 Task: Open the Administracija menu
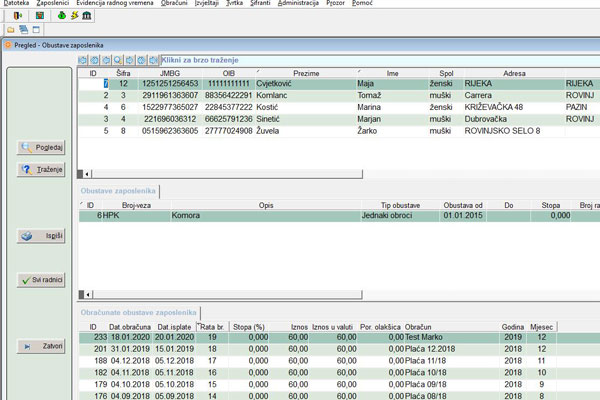[x=299, y=5]
